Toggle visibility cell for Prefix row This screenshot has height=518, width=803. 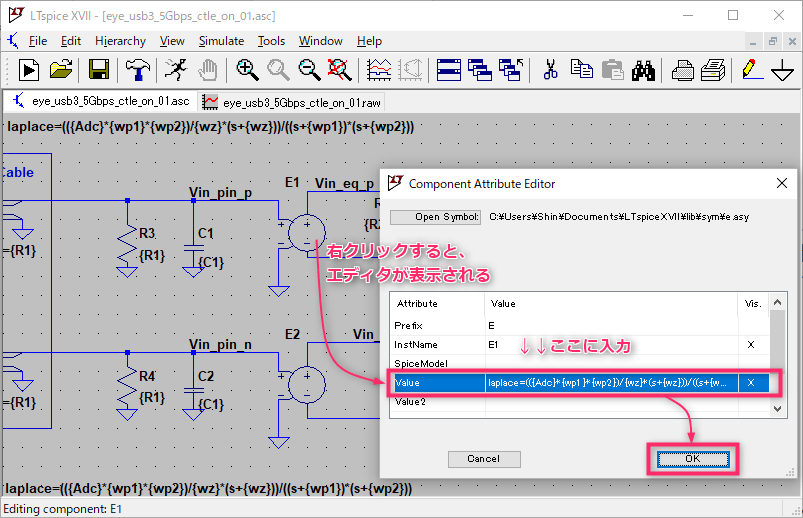click(x=753, y=325)
